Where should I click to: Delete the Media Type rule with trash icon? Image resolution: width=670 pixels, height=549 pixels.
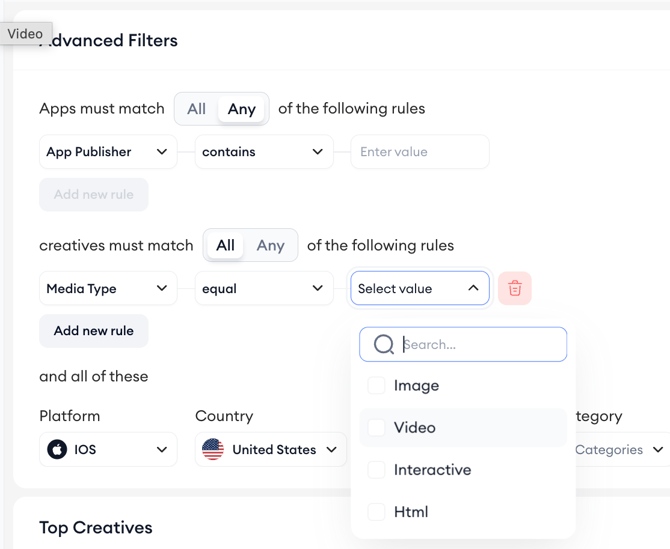[514, 288]
